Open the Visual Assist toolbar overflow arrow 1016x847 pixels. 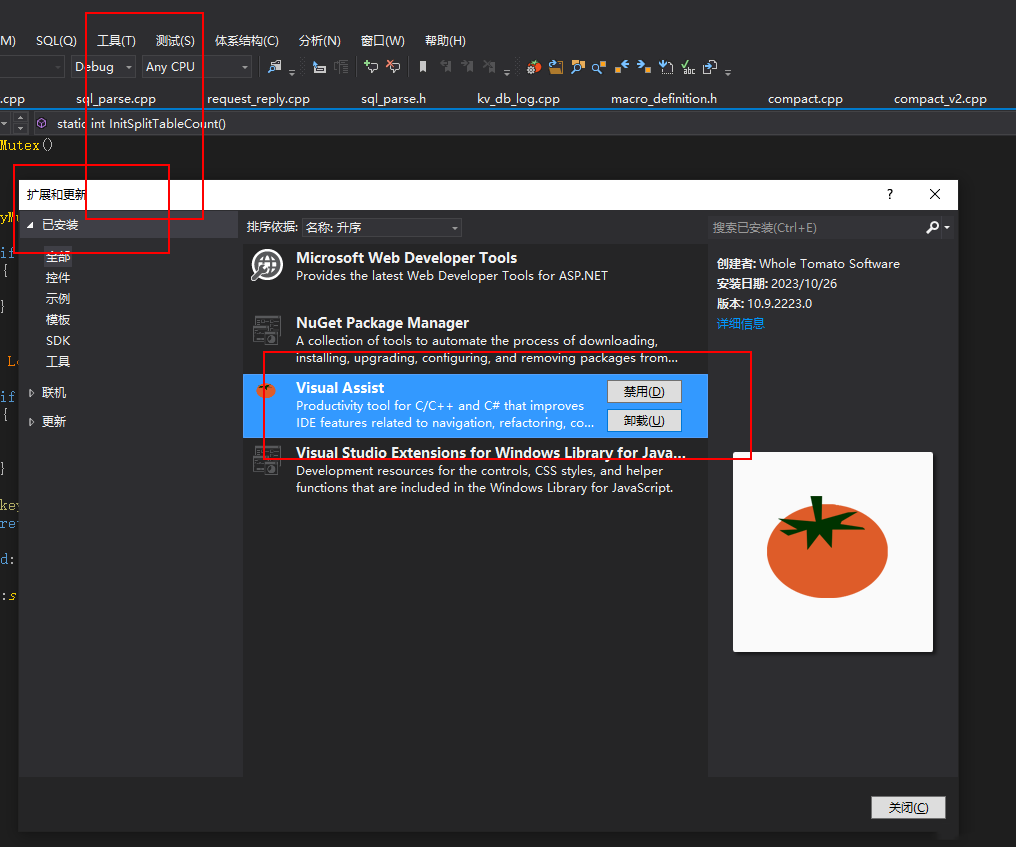[x=728, y=73]
